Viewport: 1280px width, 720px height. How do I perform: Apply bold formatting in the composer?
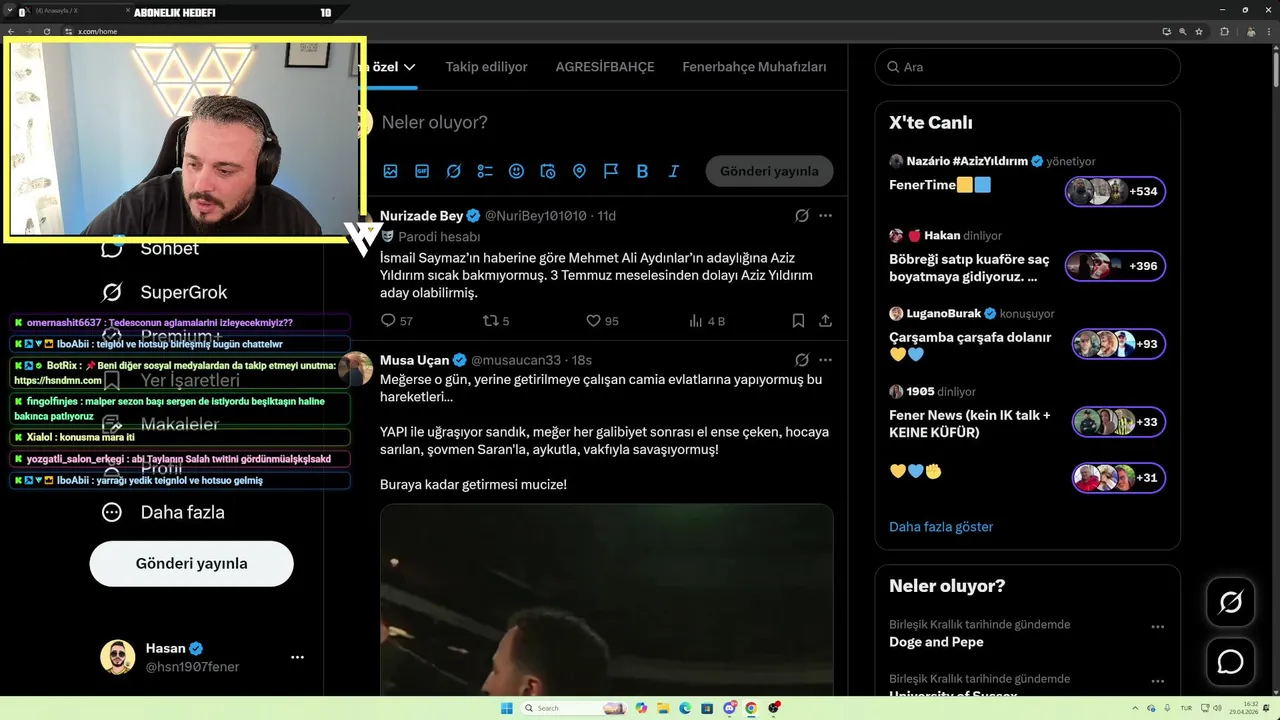coord(642,171)
